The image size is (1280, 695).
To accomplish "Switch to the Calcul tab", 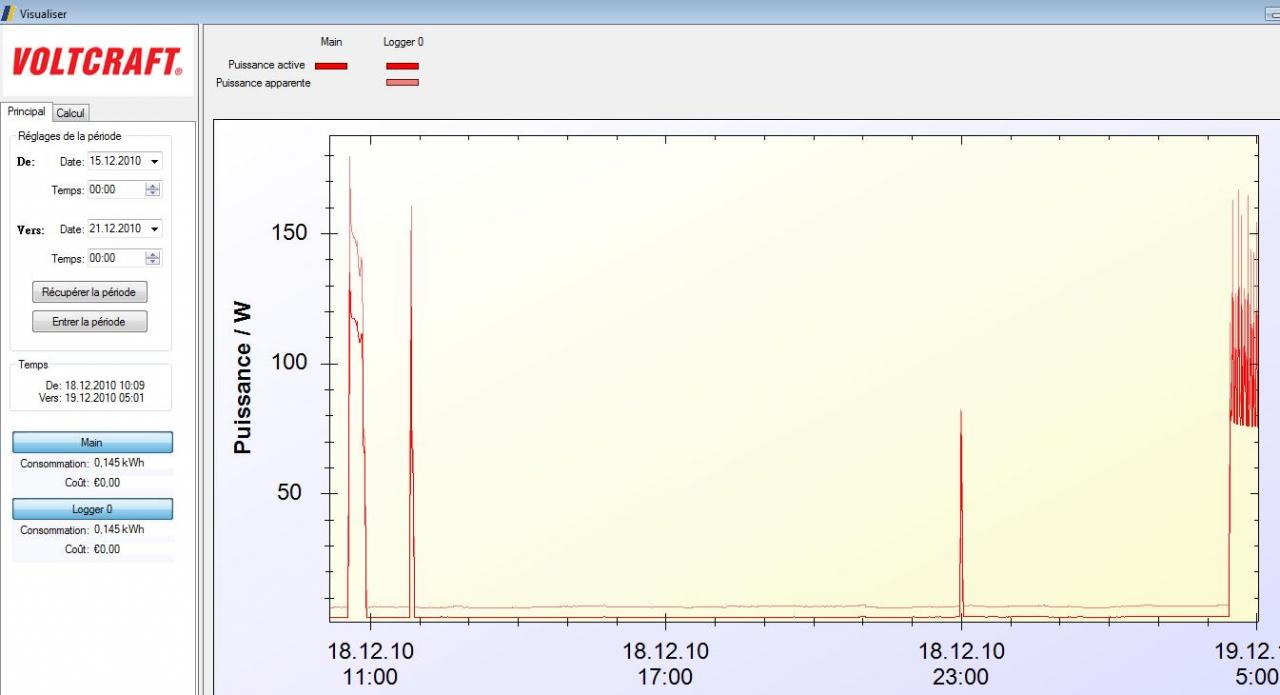I will (x=70, y=113).
